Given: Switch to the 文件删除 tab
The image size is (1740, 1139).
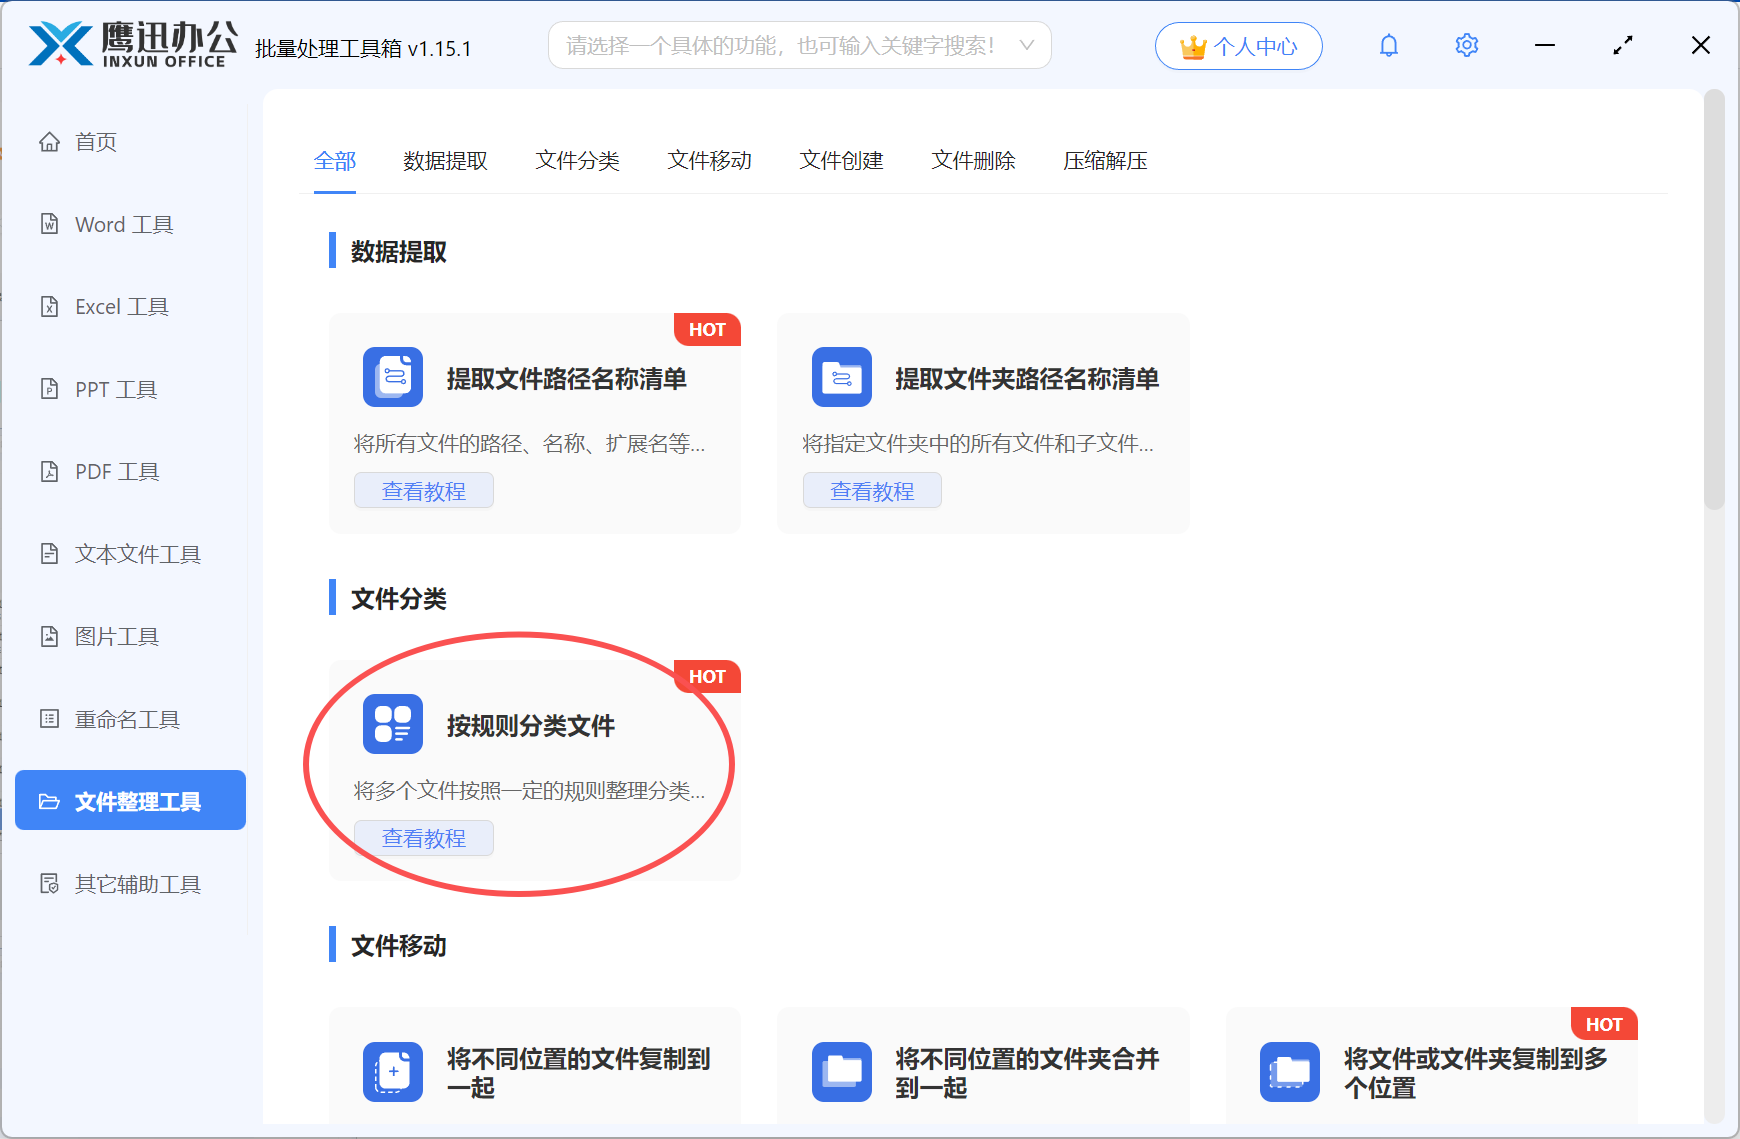Looking at the screenshot, I should [x=974, y=161].
